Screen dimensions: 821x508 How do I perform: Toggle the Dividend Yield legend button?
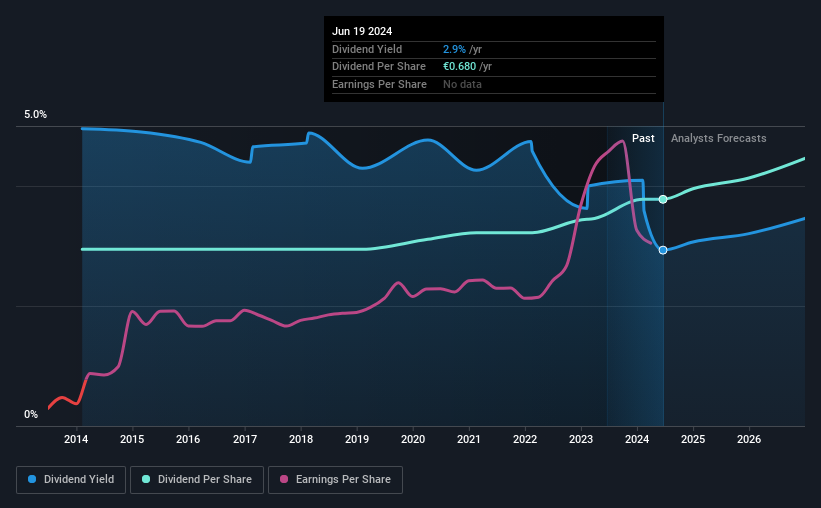[71, 480]
